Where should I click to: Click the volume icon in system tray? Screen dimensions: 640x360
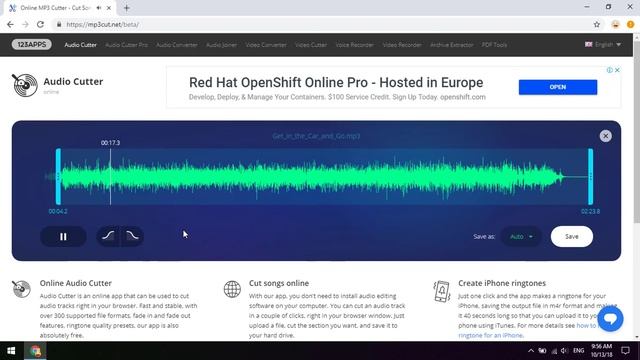[x=564, y=351]
